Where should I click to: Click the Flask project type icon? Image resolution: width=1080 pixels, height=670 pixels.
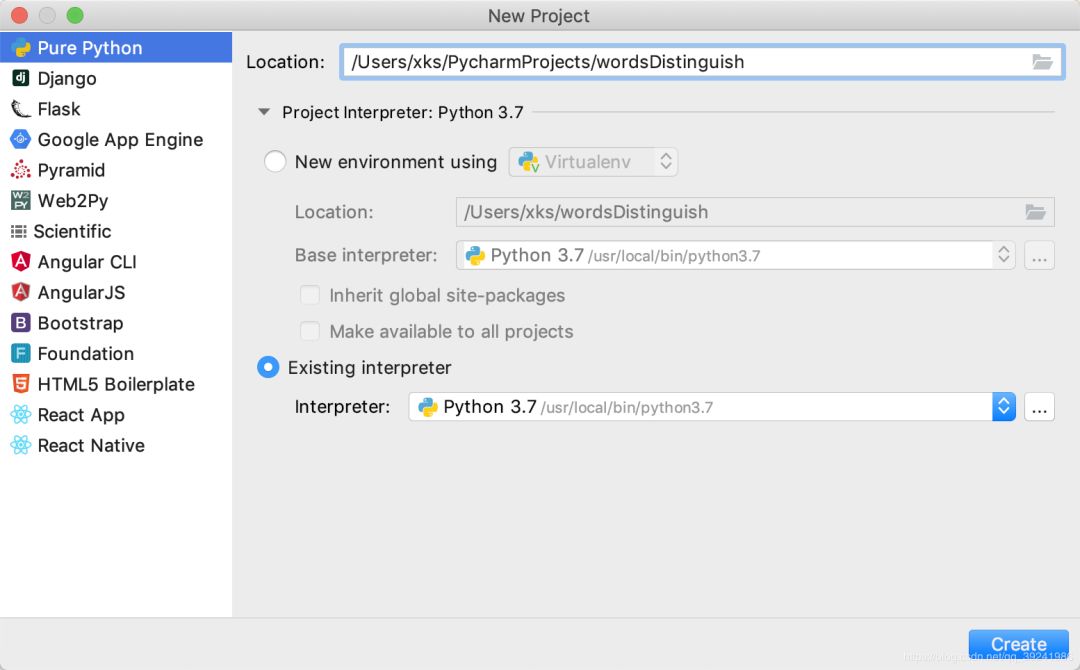21,109
